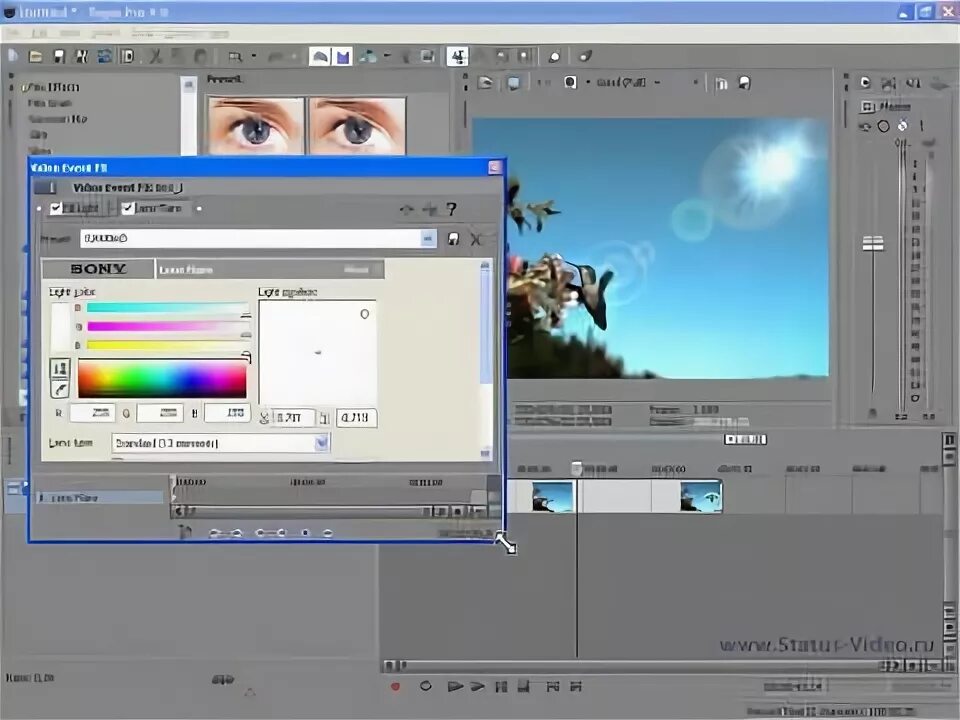Click the Y position value field
This screenshot has height=720, width=960.
click(357, 418)
